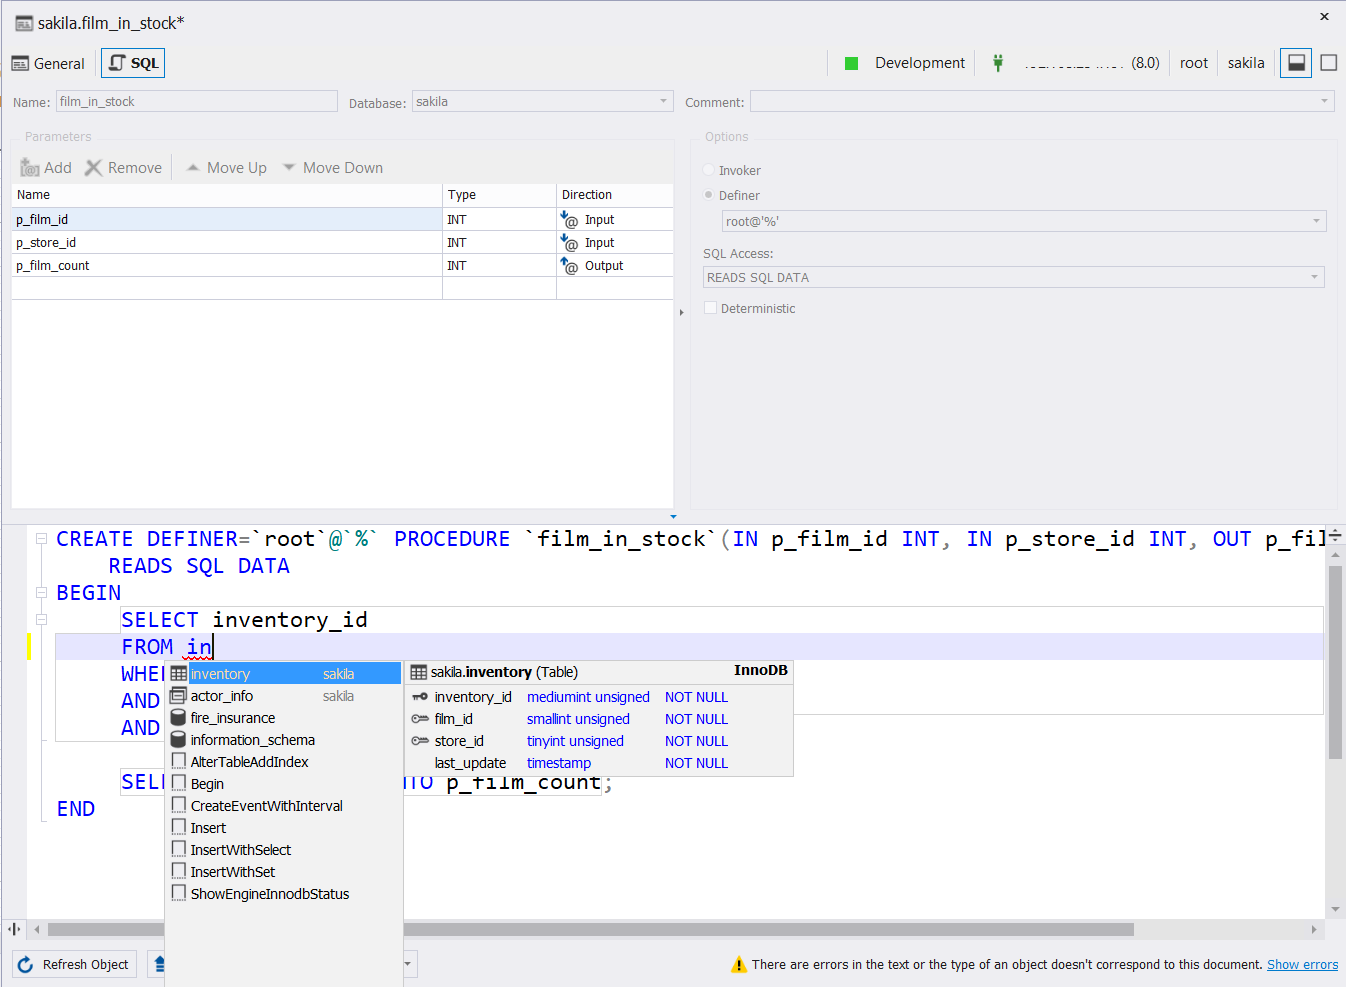Click the Name field film_in_stock

tap(197, 102)
